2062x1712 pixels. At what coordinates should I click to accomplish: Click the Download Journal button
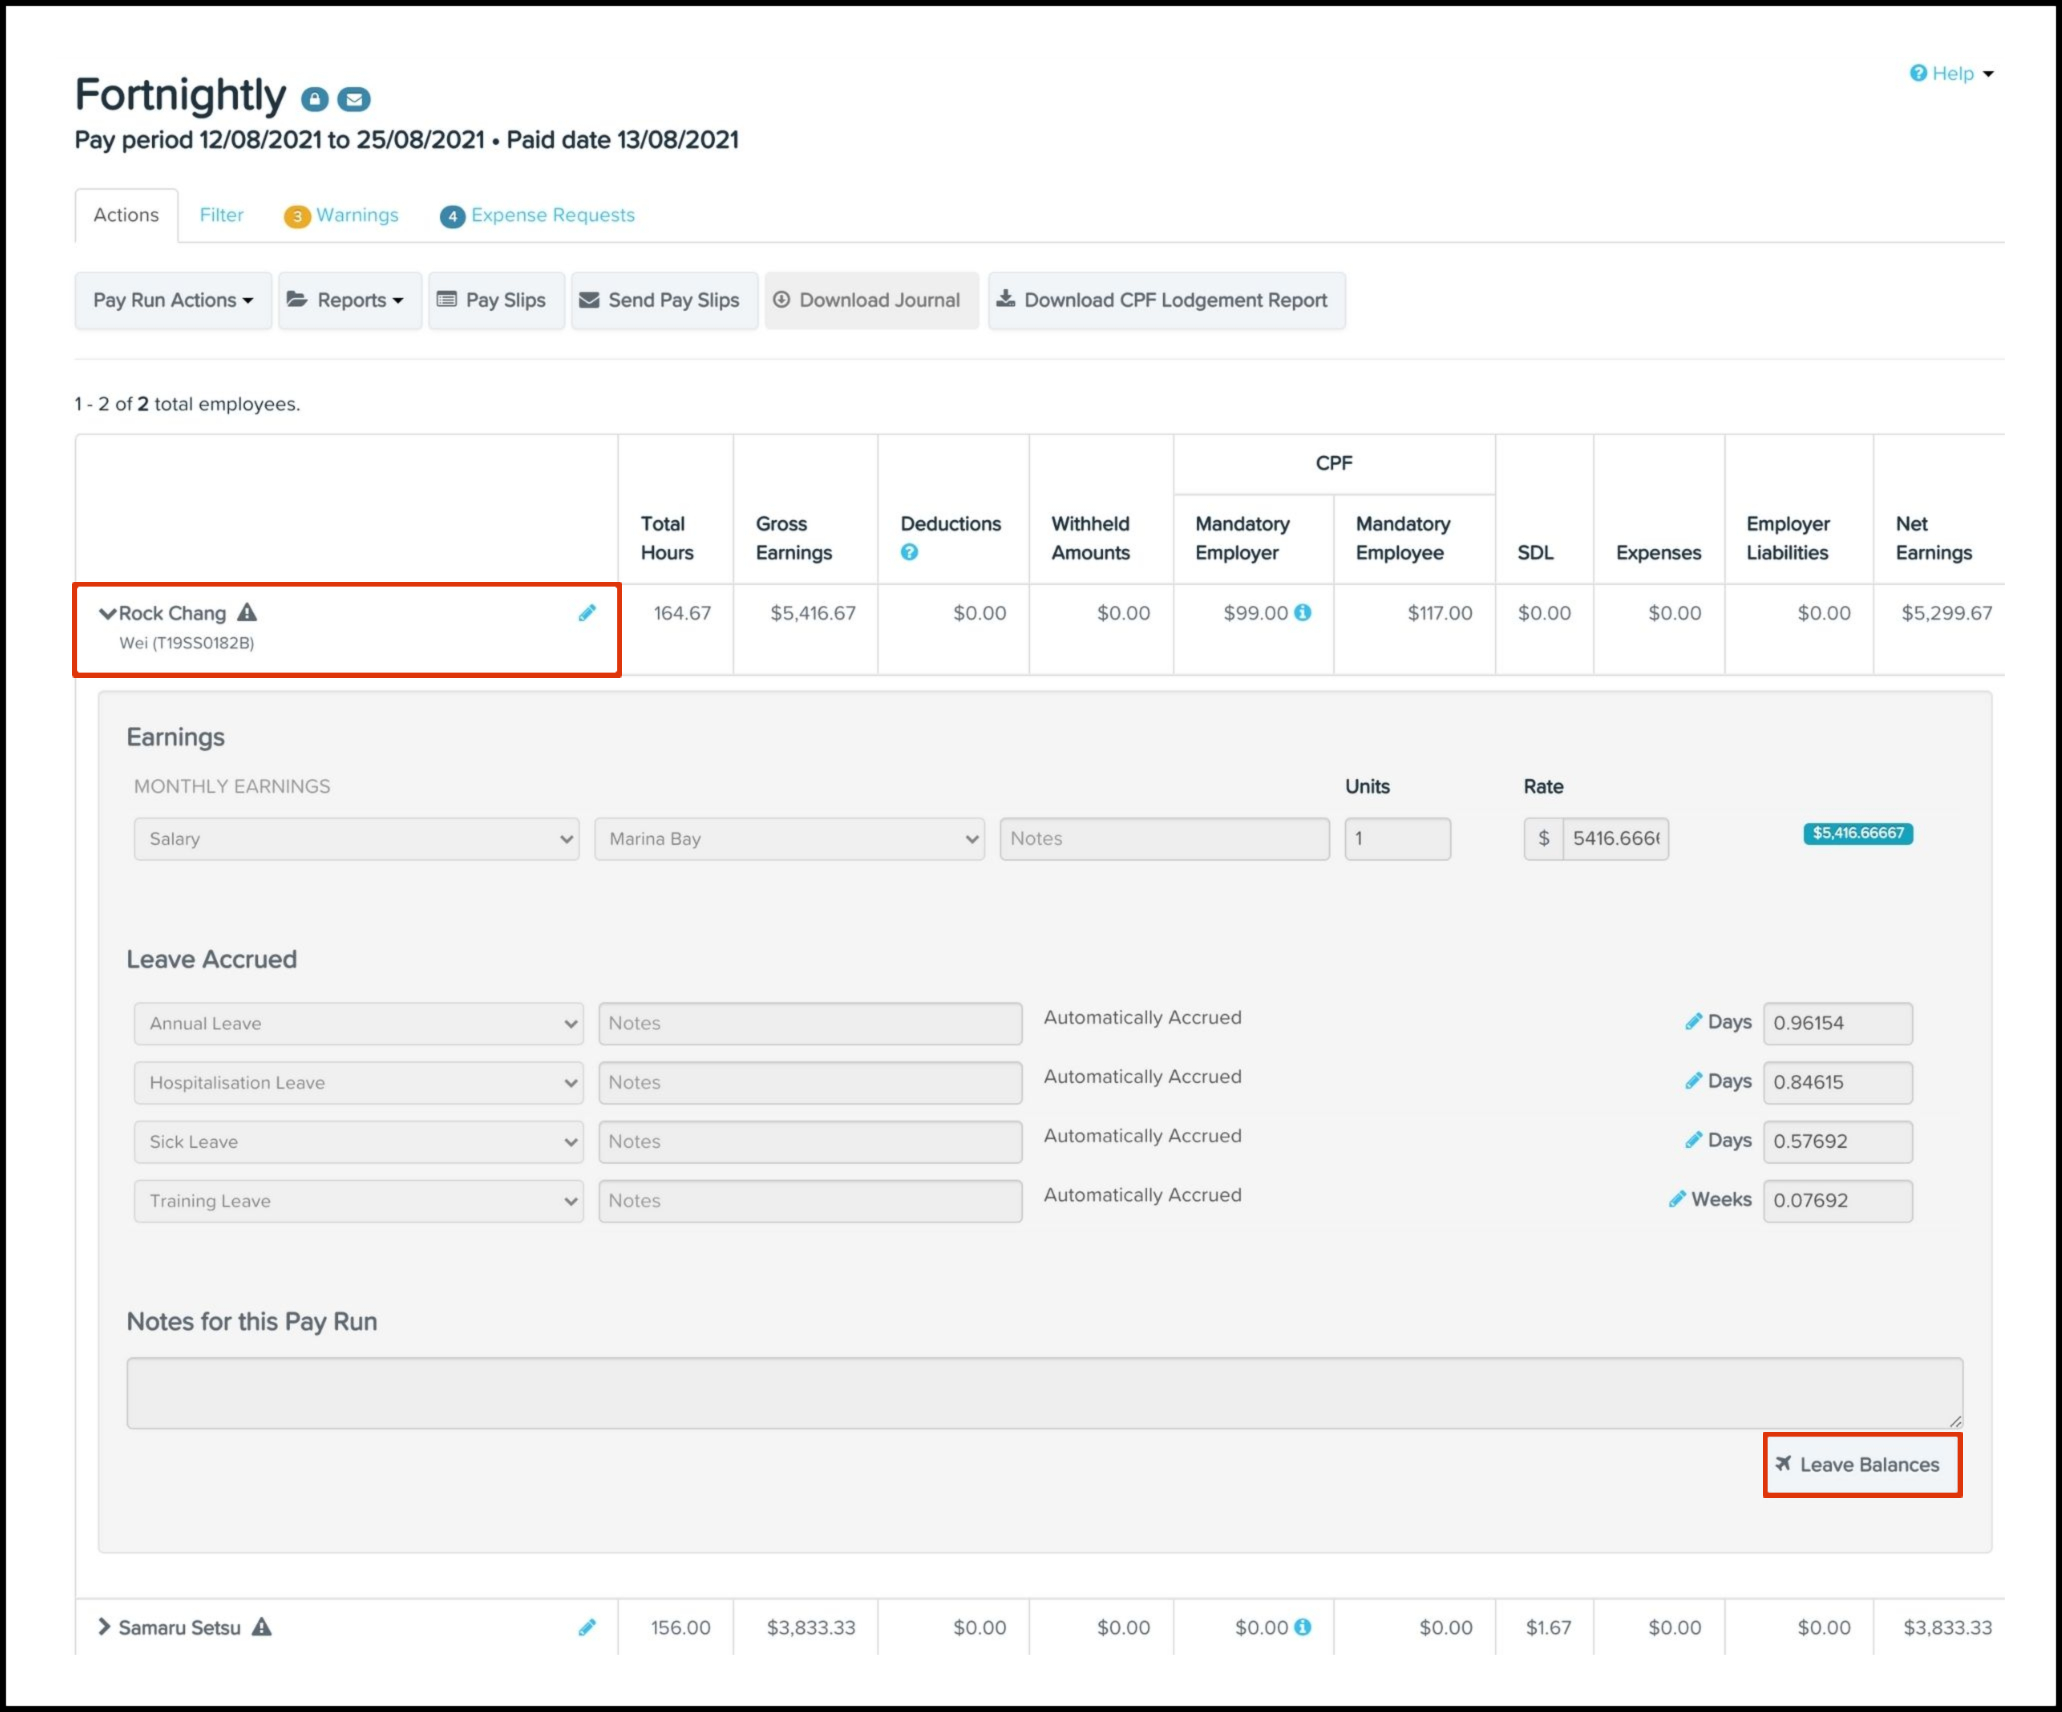pyautogui.click(x=872, y=300)
